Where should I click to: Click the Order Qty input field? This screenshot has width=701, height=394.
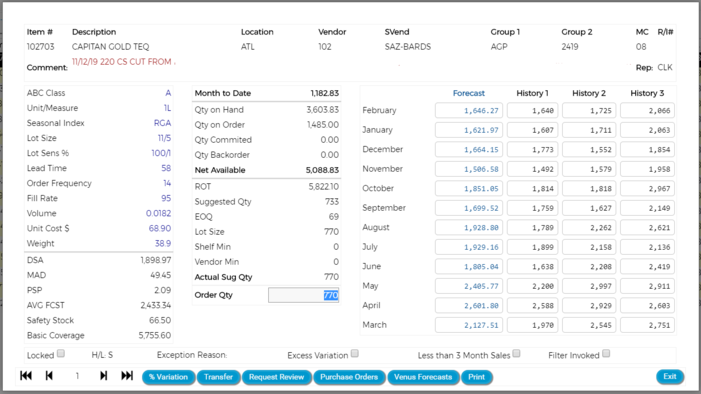click(304, 295)
